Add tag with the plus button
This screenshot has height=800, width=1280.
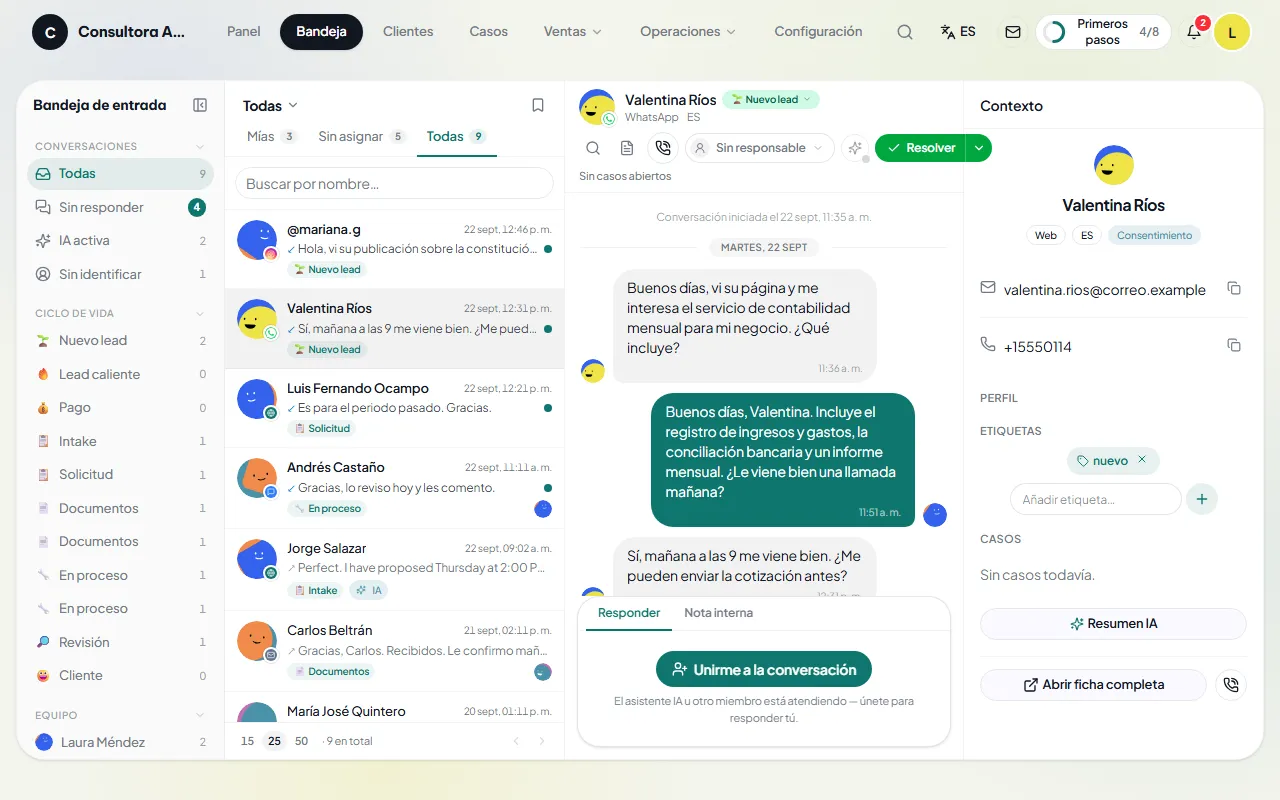(1202, 499)
